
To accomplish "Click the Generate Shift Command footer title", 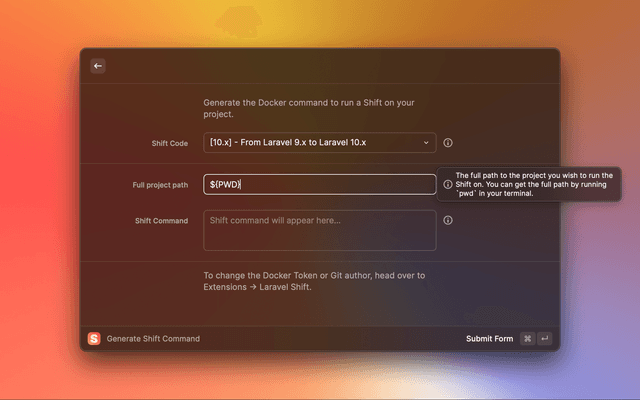I will [x=153, y=339].
